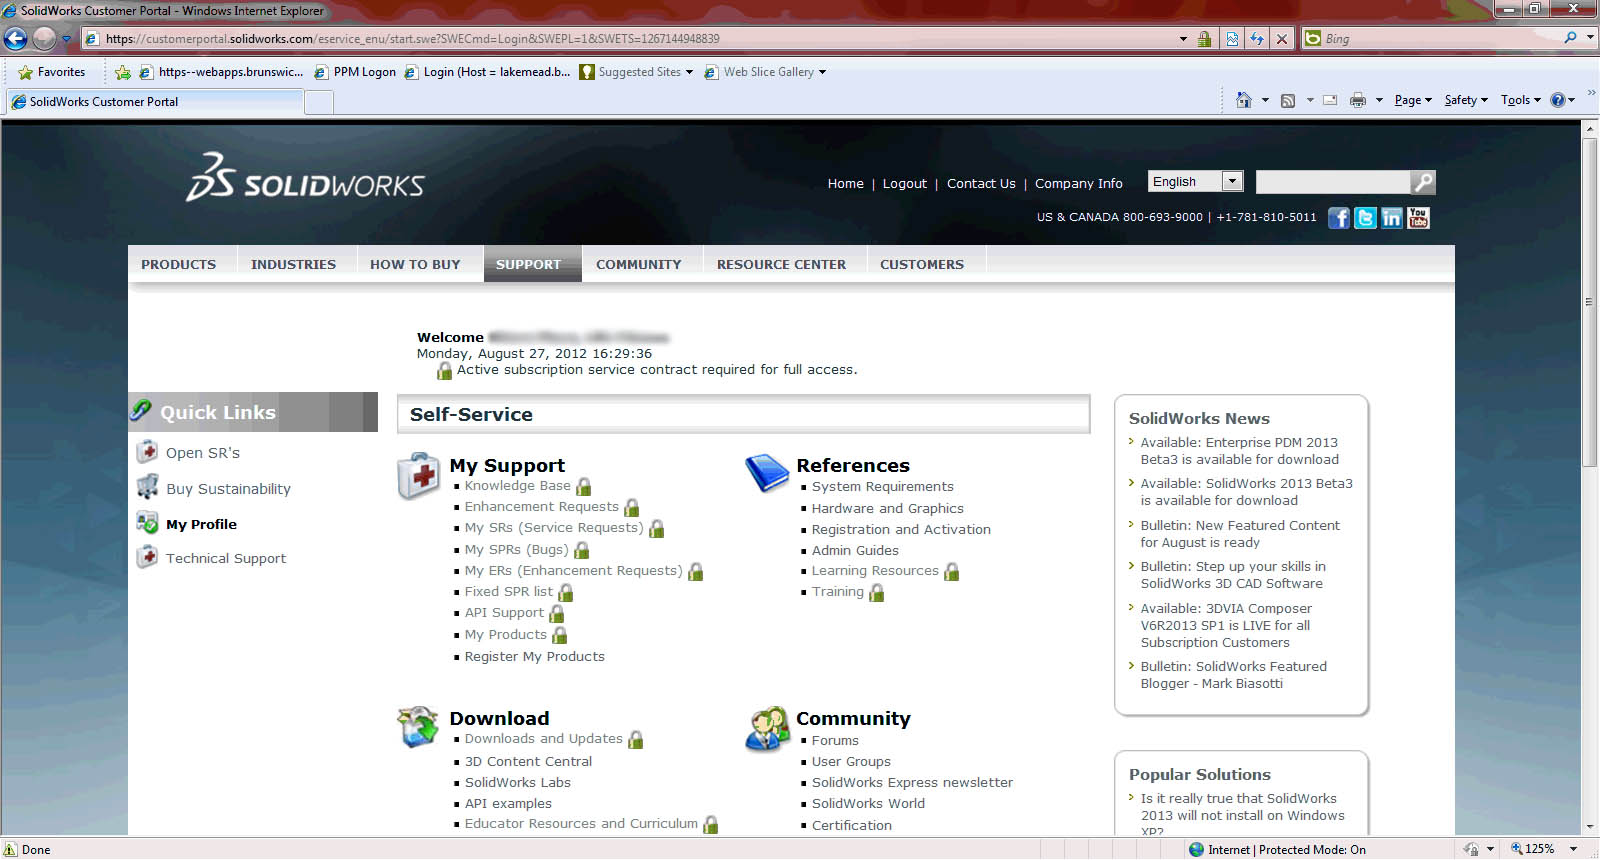Click Register My Products link
Image resolution: width=1600 pixels, height=860 pixels.
(534, 656)
